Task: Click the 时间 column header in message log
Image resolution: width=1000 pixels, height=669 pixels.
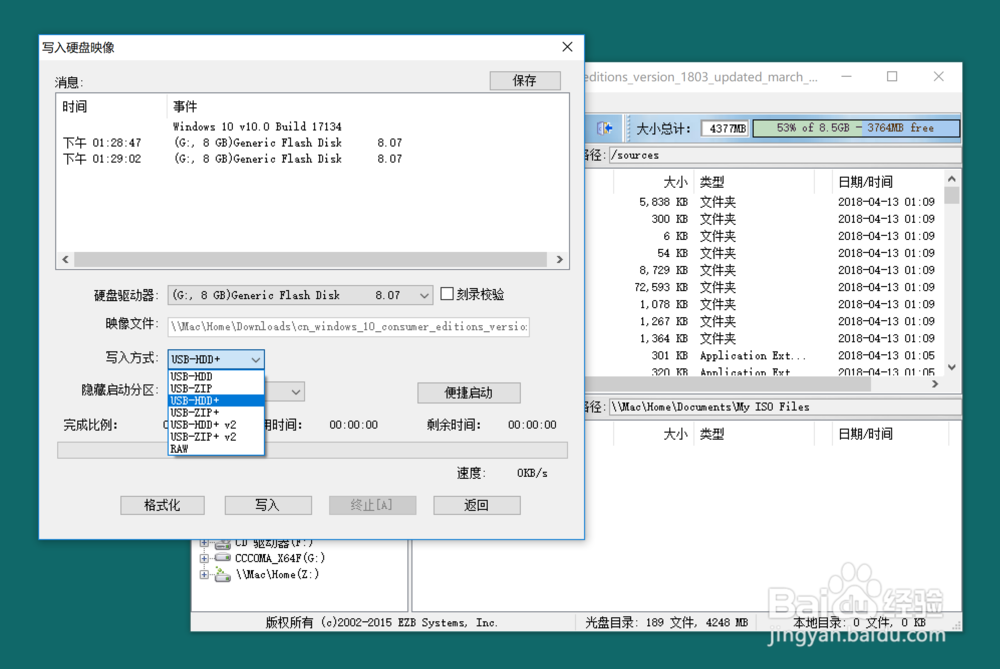Action: (x=75, y=107)
